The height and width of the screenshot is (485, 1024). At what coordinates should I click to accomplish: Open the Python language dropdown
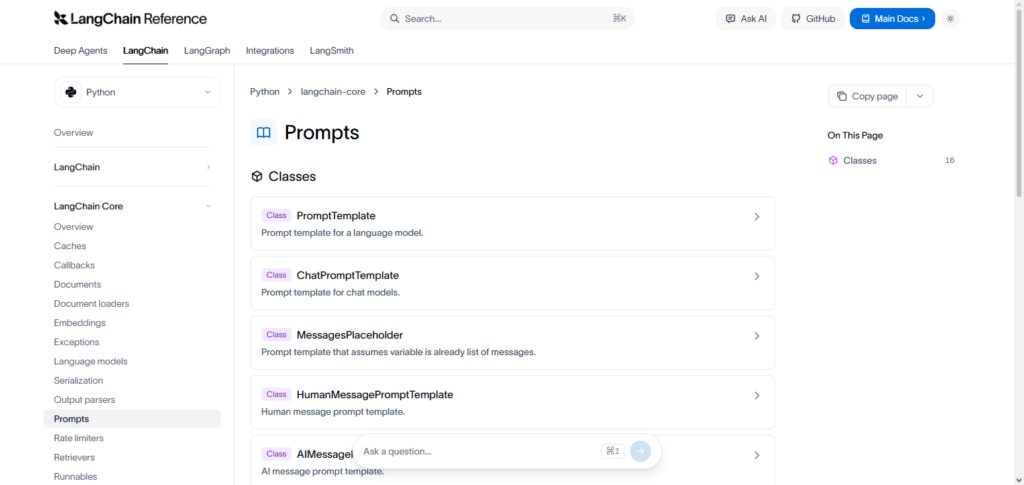tap(137, 92)
